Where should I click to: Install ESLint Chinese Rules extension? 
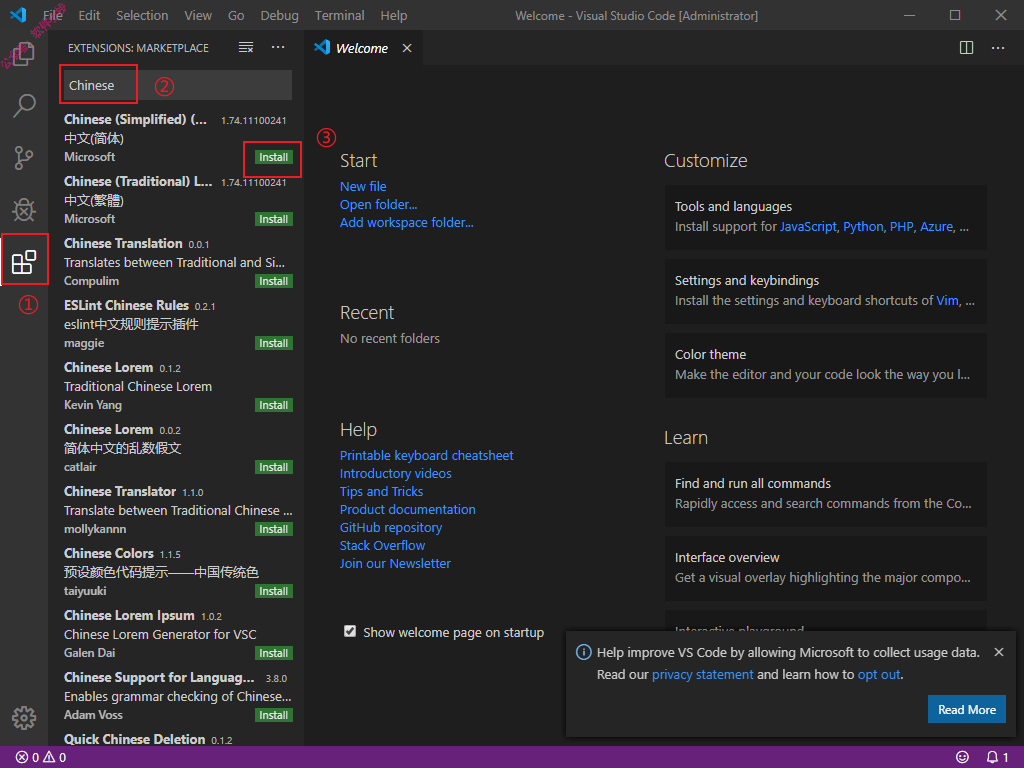273,343
